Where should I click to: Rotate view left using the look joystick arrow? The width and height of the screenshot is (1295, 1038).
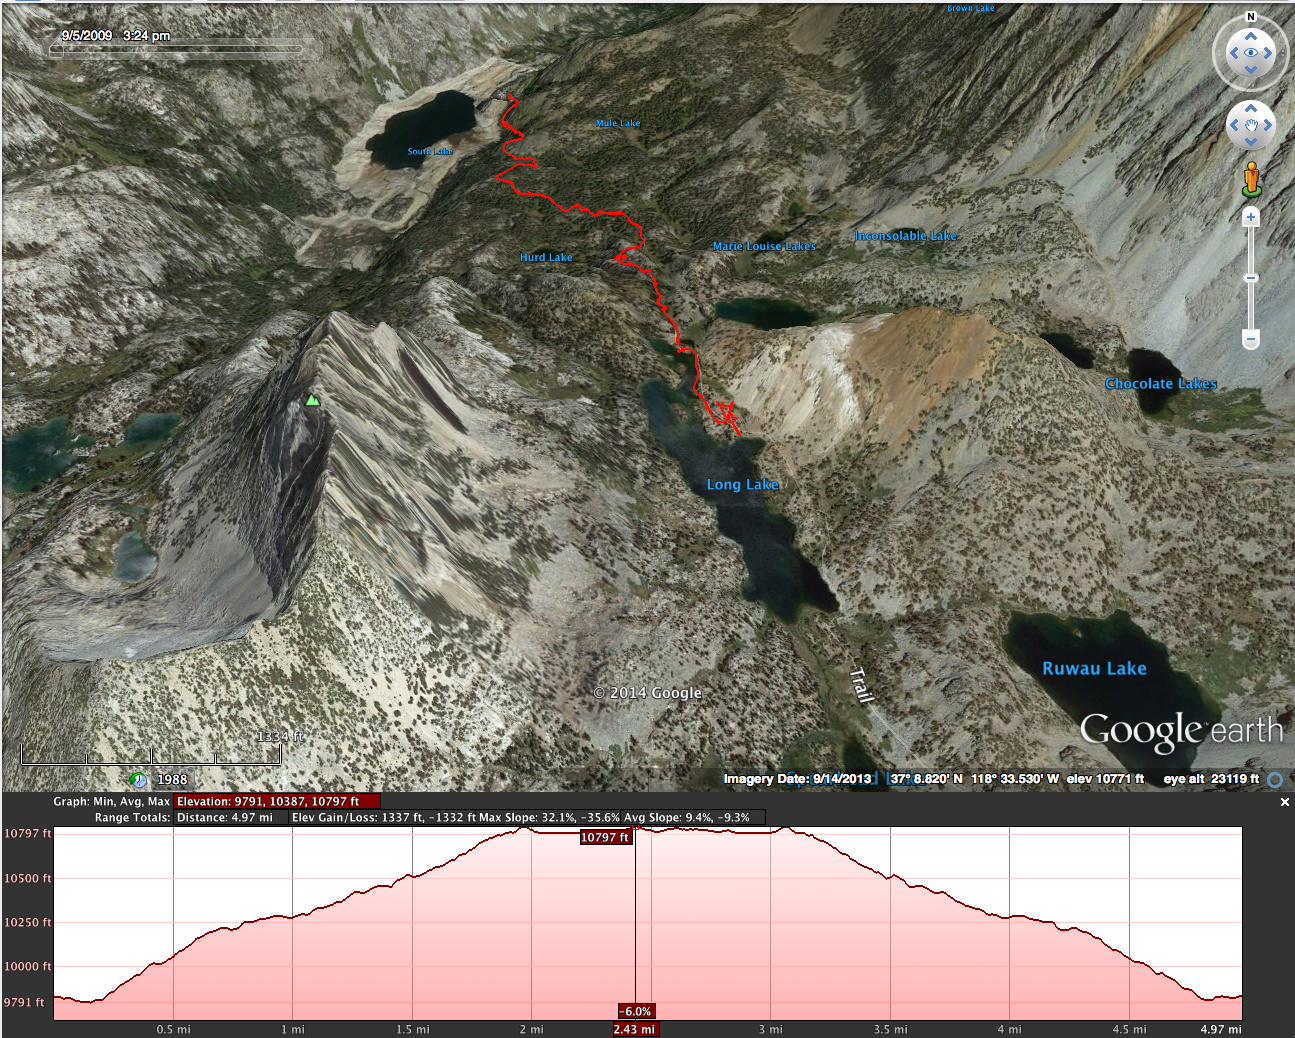1233,53
